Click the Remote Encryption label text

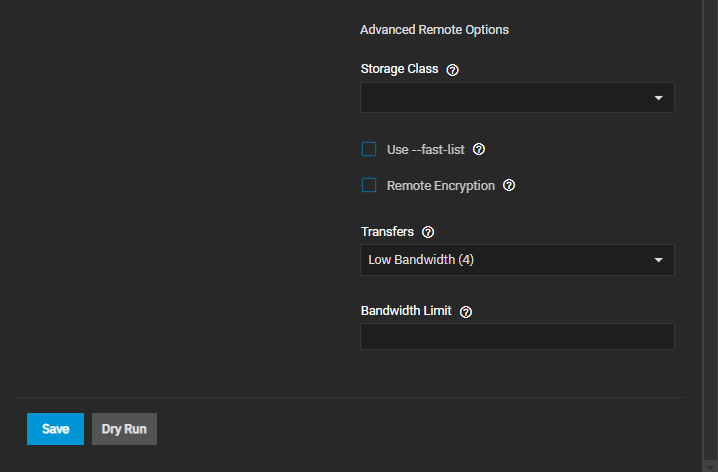pos(440,186)
